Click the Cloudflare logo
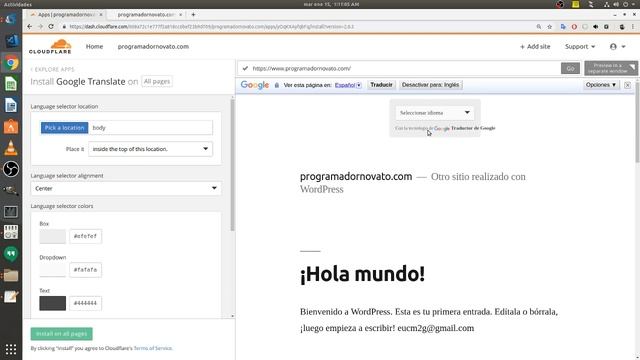The height and width of the screenshot is (360, 640). click(50, 47)
